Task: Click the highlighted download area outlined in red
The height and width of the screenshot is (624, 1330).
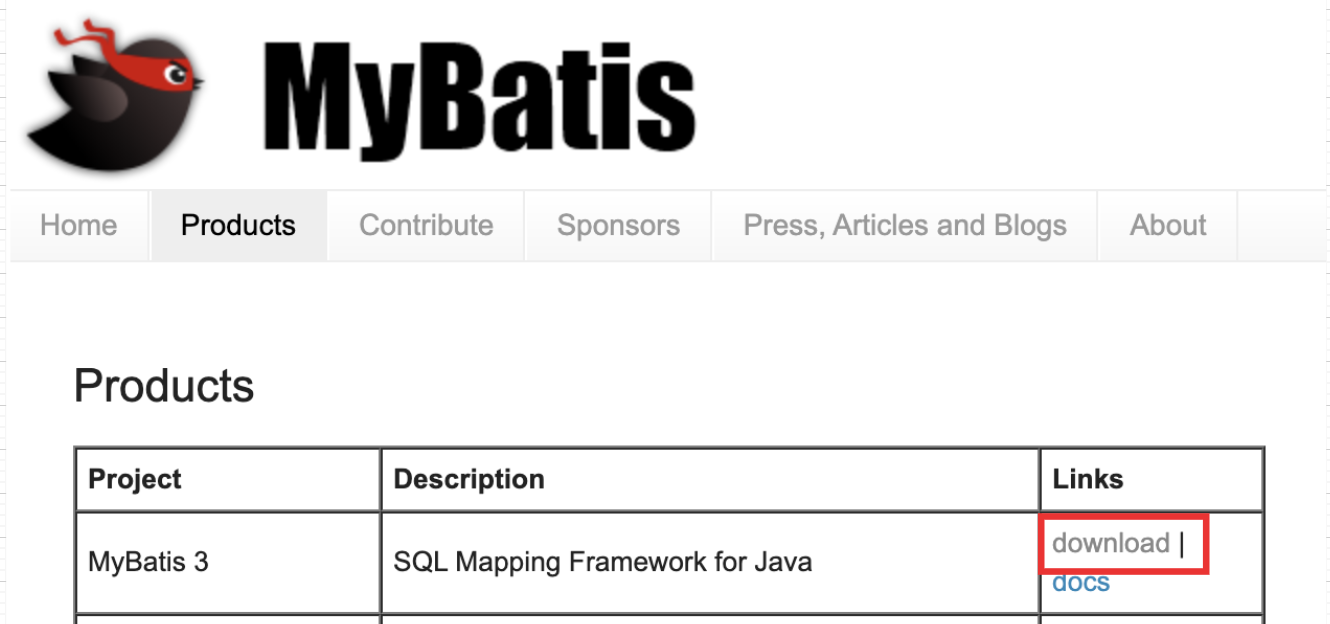Action: 1123,546
